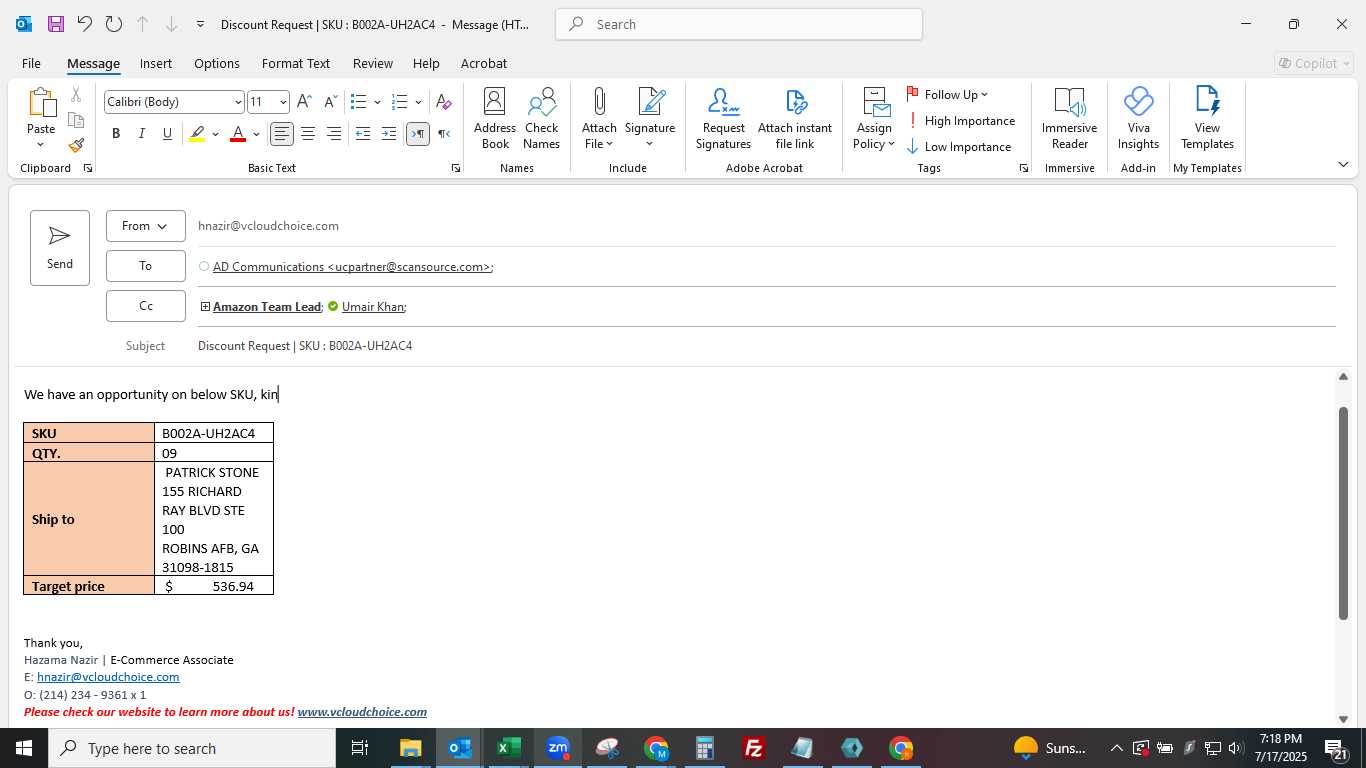Click the Paste clipboard icon

(x=41, y=104)
